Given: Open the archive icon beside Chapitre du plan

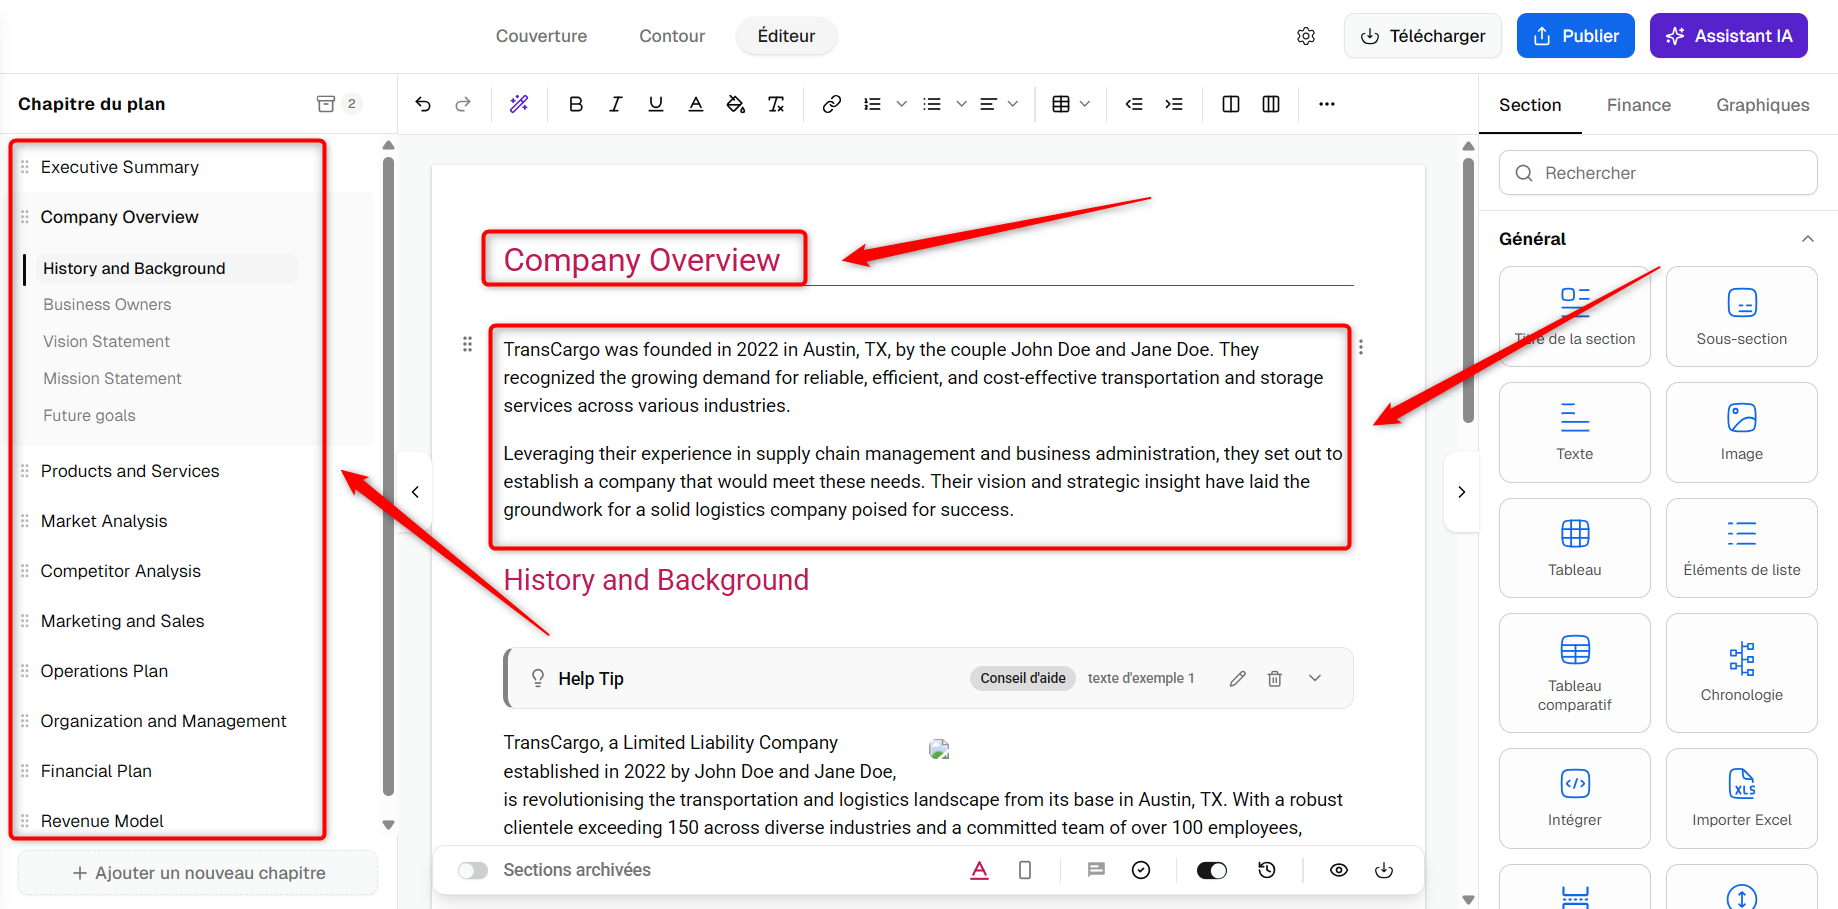Looking at the screenshot, I should point(326,104).
